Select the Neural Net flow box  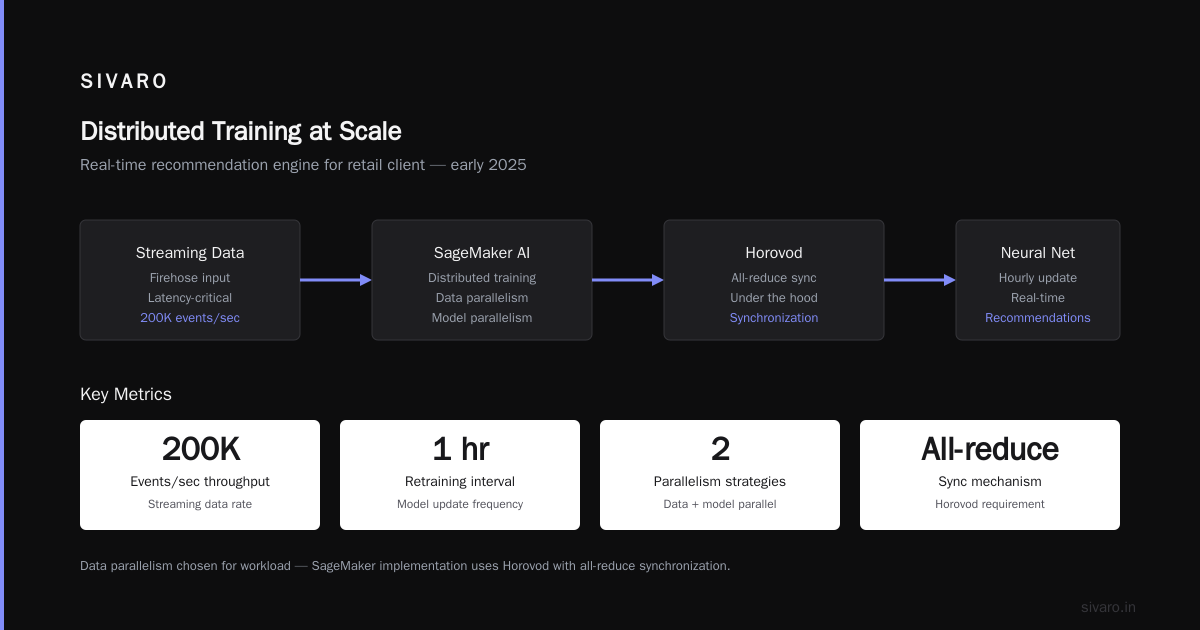[x=1038, y=280]
